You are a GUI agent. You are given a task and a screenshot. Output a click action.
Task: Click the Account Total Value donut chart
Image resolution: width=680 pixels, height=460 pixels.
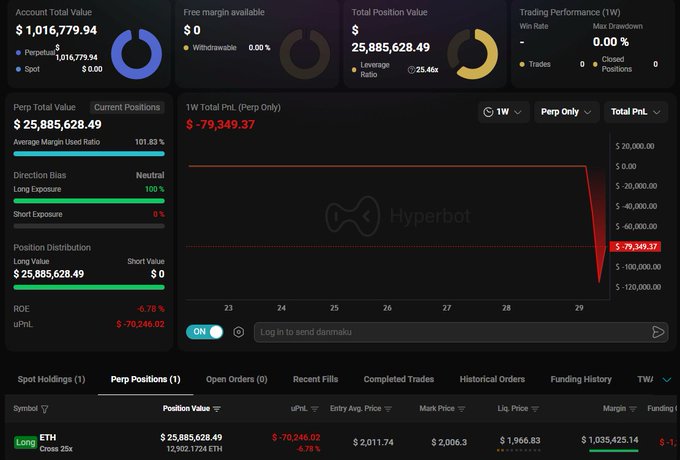click(x=137, y=54)
